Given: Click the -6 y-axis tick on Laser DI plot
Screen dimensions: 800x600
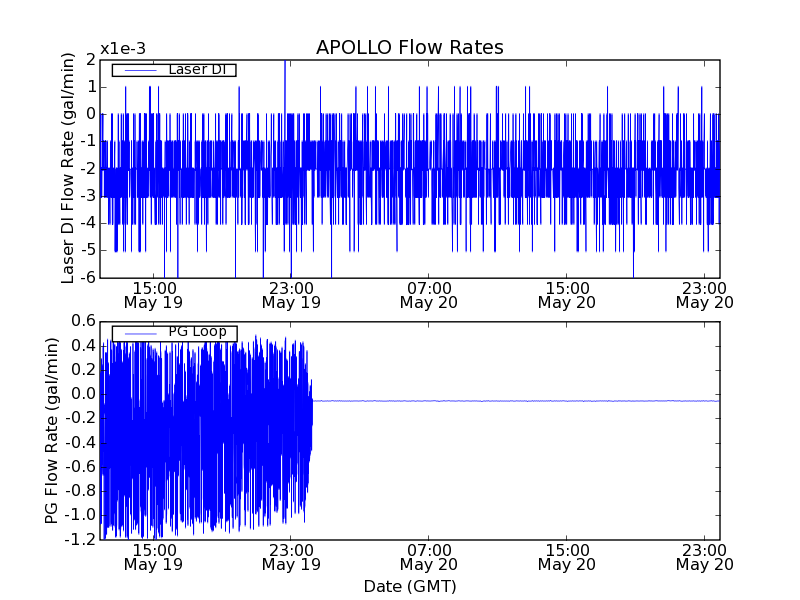Looking at the screenshot, I should 87,277.
